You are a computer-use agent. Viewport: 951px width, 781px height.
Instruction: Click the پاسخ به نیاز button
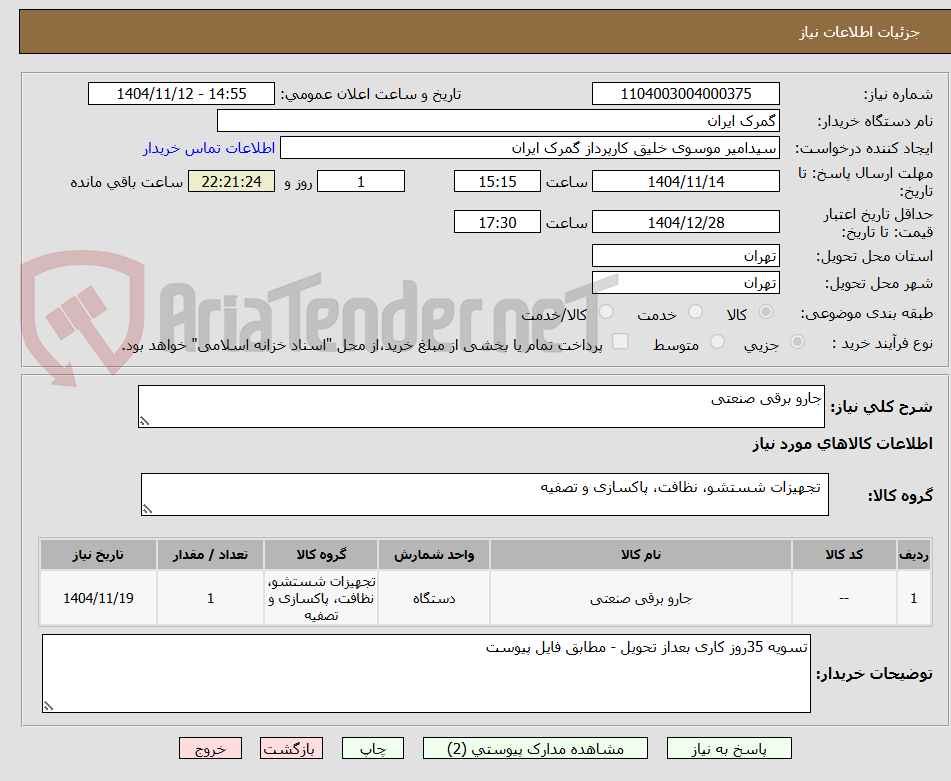729,748
